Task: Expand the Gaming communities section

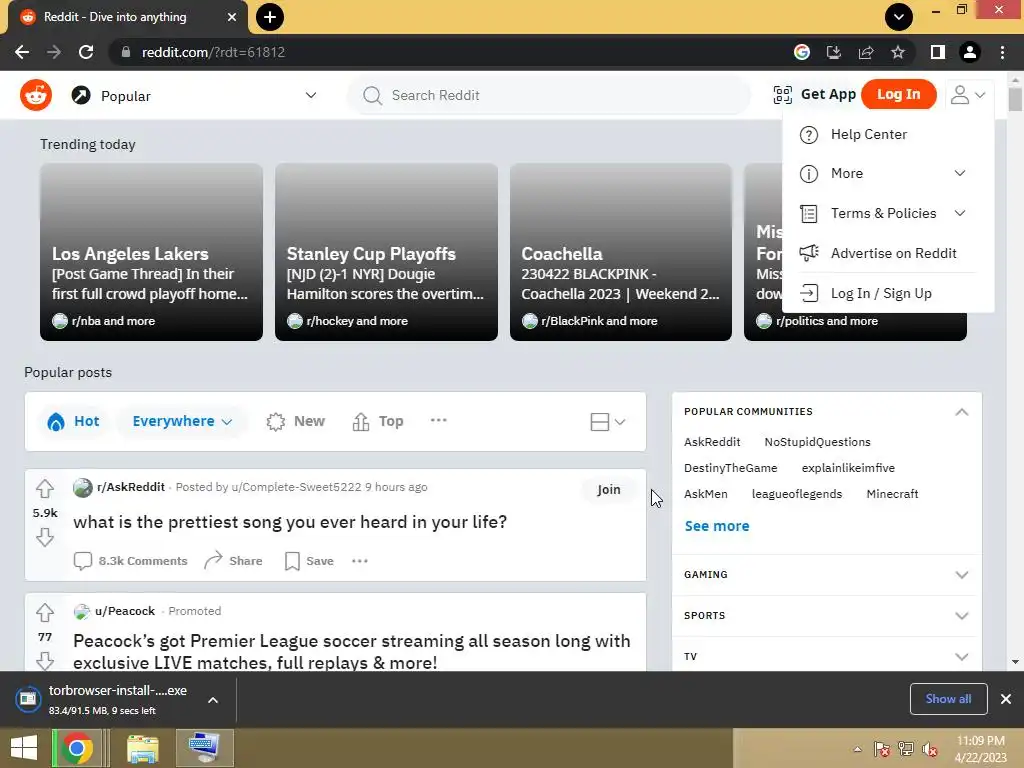Action: click(x=826, y=575)
